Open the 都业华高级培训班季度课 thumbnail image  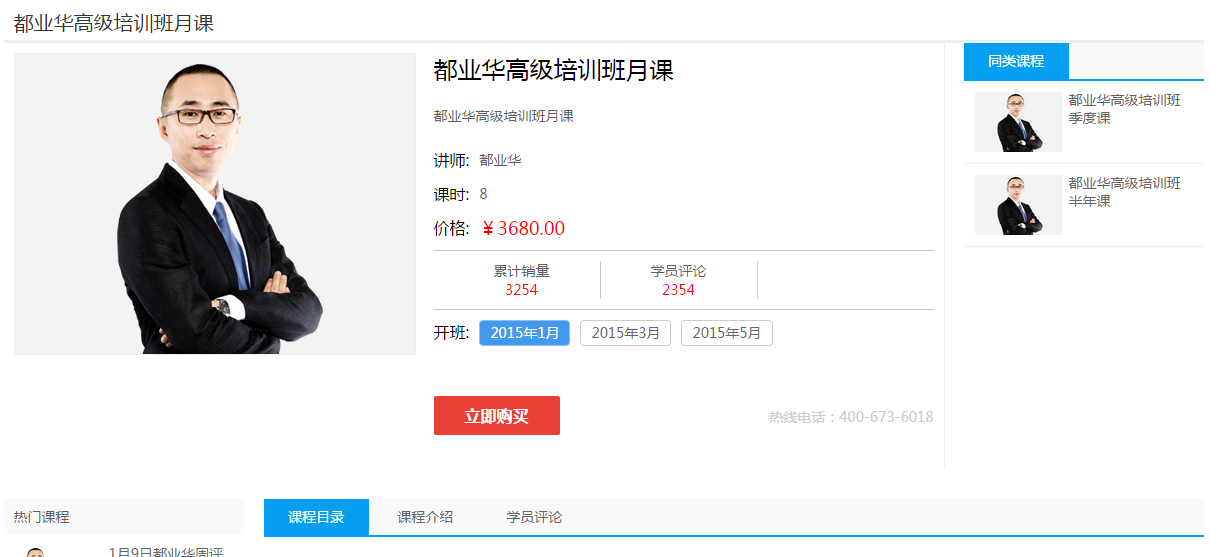[1018, 122]
